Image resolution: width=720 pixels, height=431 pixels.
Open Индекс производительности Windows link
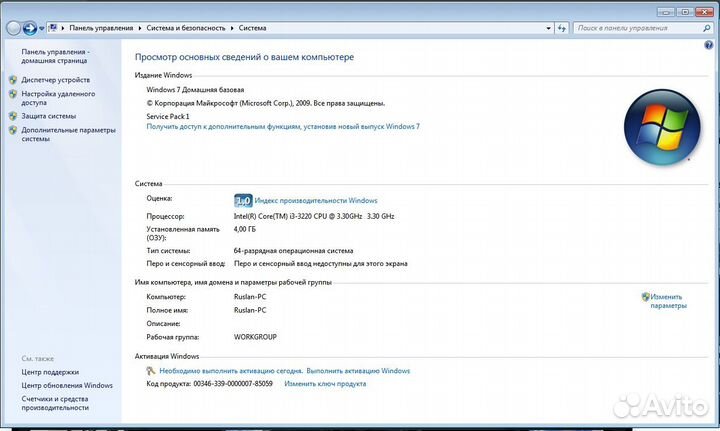point(316,200)
